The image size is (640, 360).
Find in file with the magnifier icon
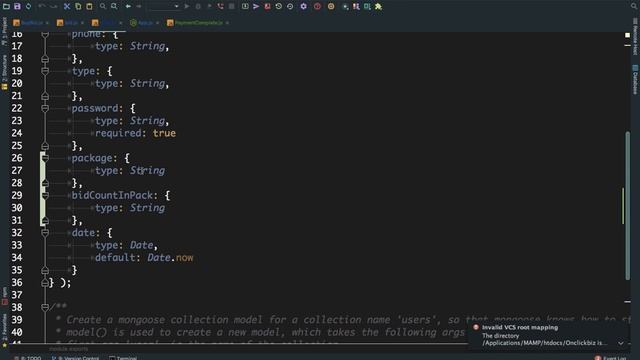(103, 6)
